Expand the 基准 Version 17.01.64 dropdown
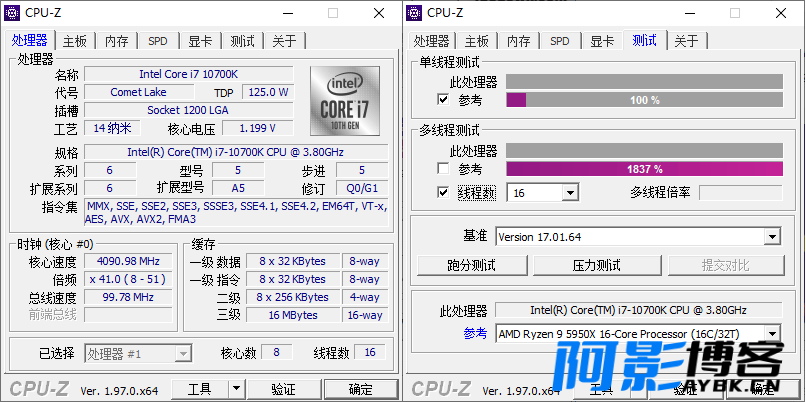This screenshot has height=402, width=806. 772,237
